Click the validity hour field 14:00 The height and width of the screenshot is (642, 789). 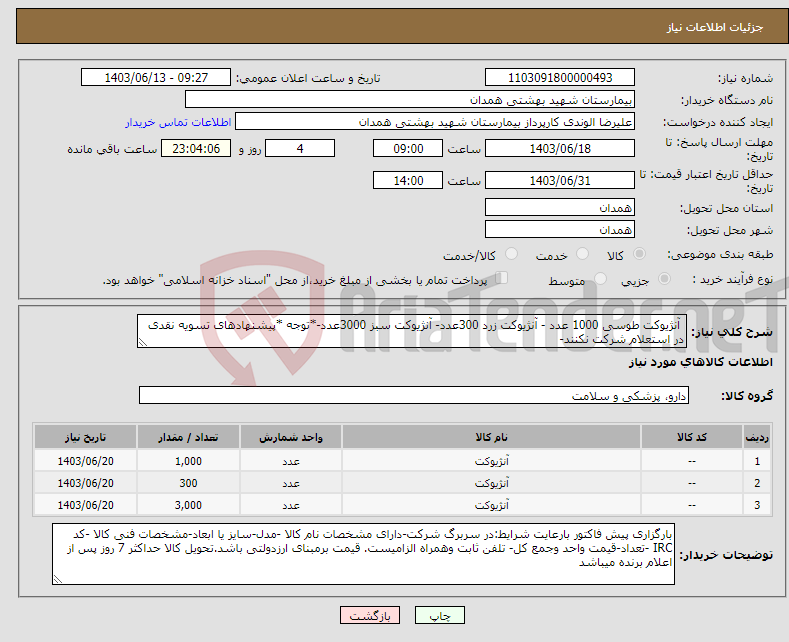[x=408, y=180]
